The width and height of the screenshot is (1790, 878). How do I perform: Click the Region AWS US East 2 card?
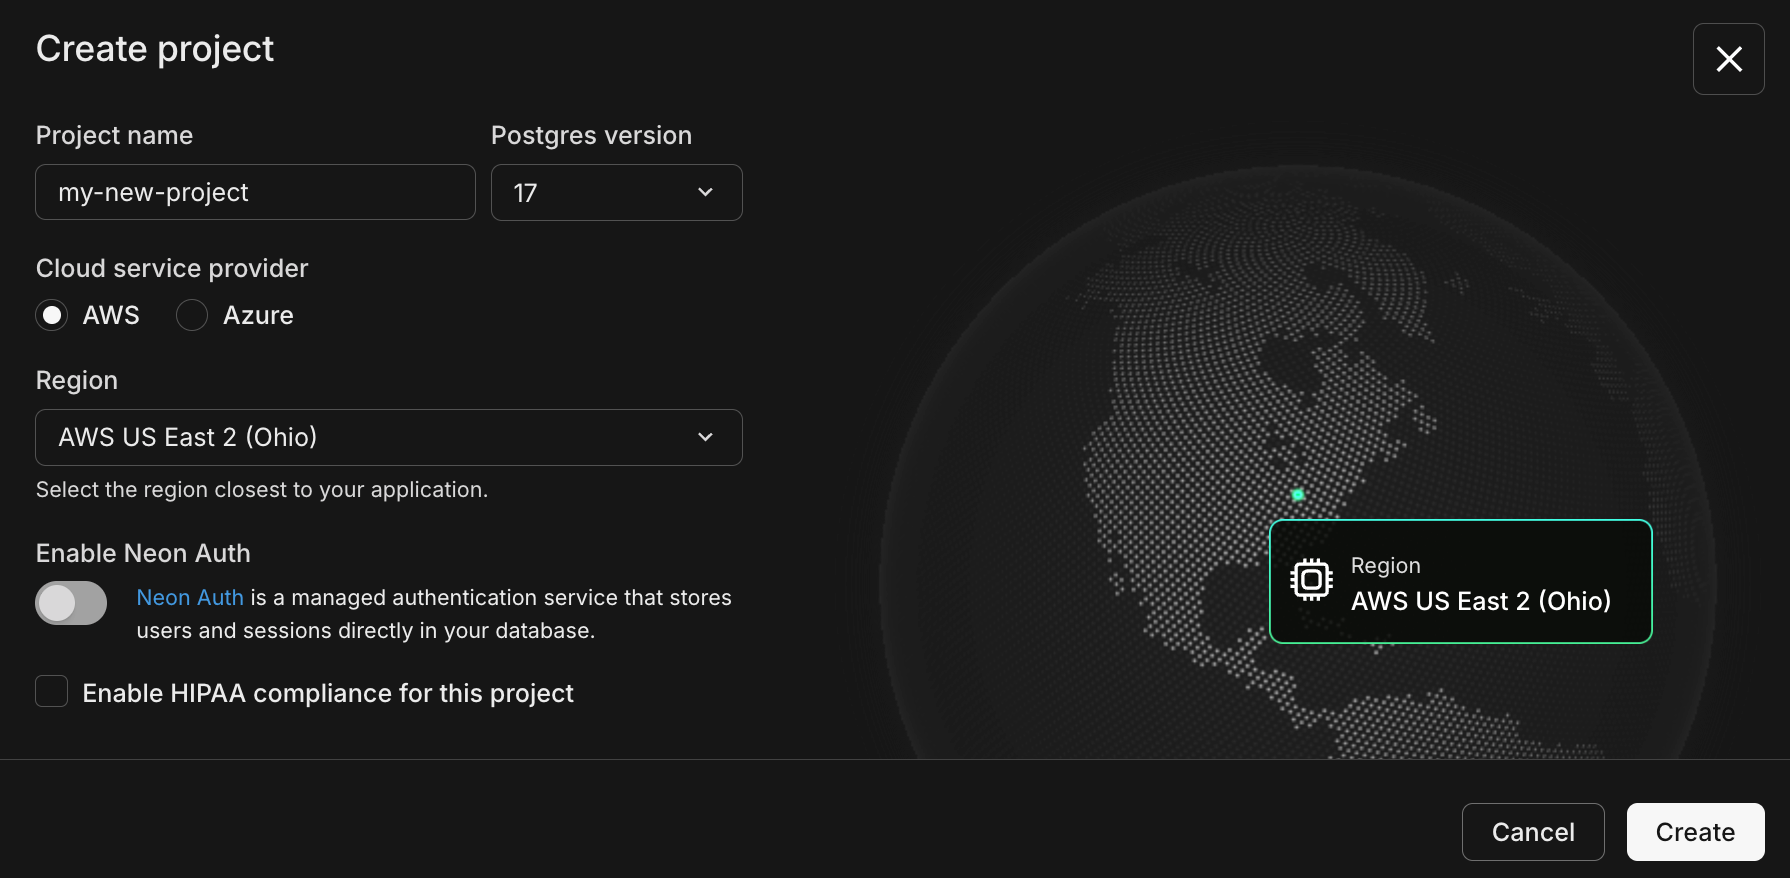point(1460,581)
